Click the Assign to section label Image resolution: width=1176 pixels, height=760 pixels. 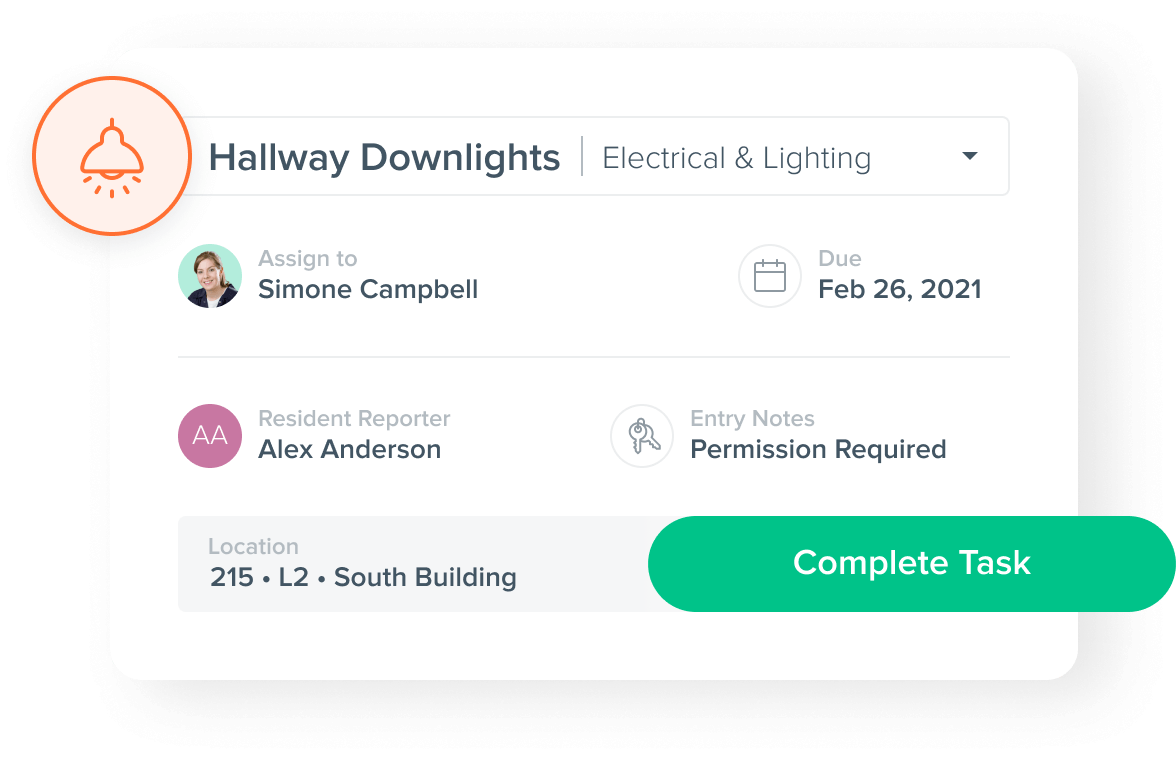point(307,258)
